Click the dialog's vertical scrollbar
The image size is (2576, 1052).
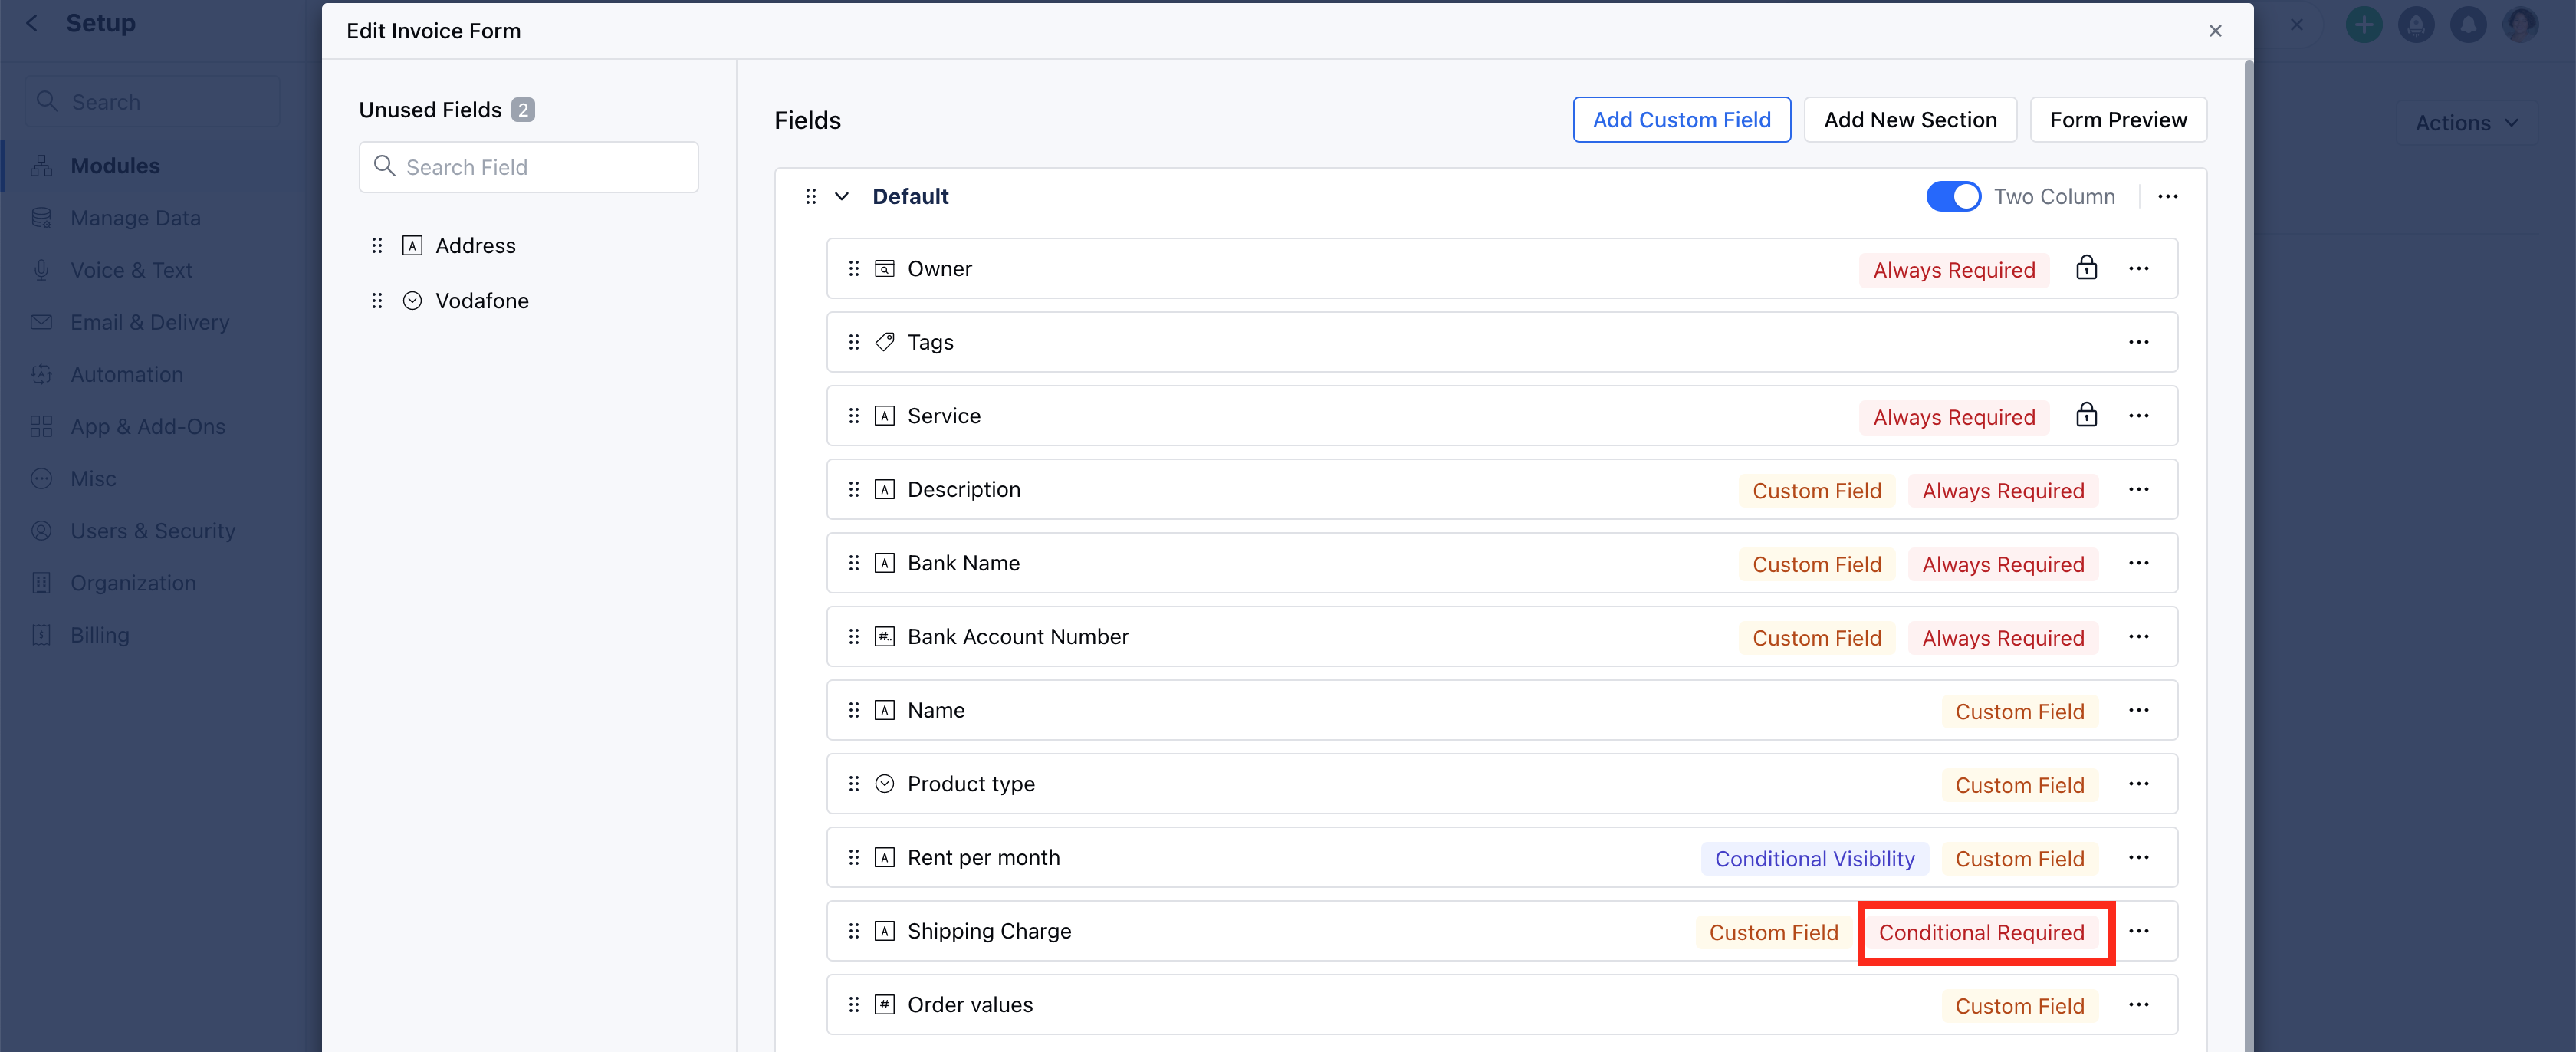click(2248, 555)
